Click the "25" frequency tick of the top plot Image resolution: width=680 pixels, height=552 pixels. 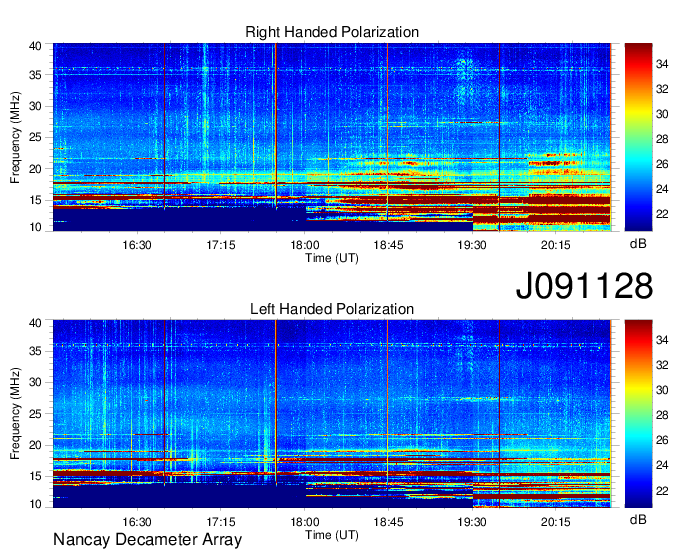tap(35, 137)
